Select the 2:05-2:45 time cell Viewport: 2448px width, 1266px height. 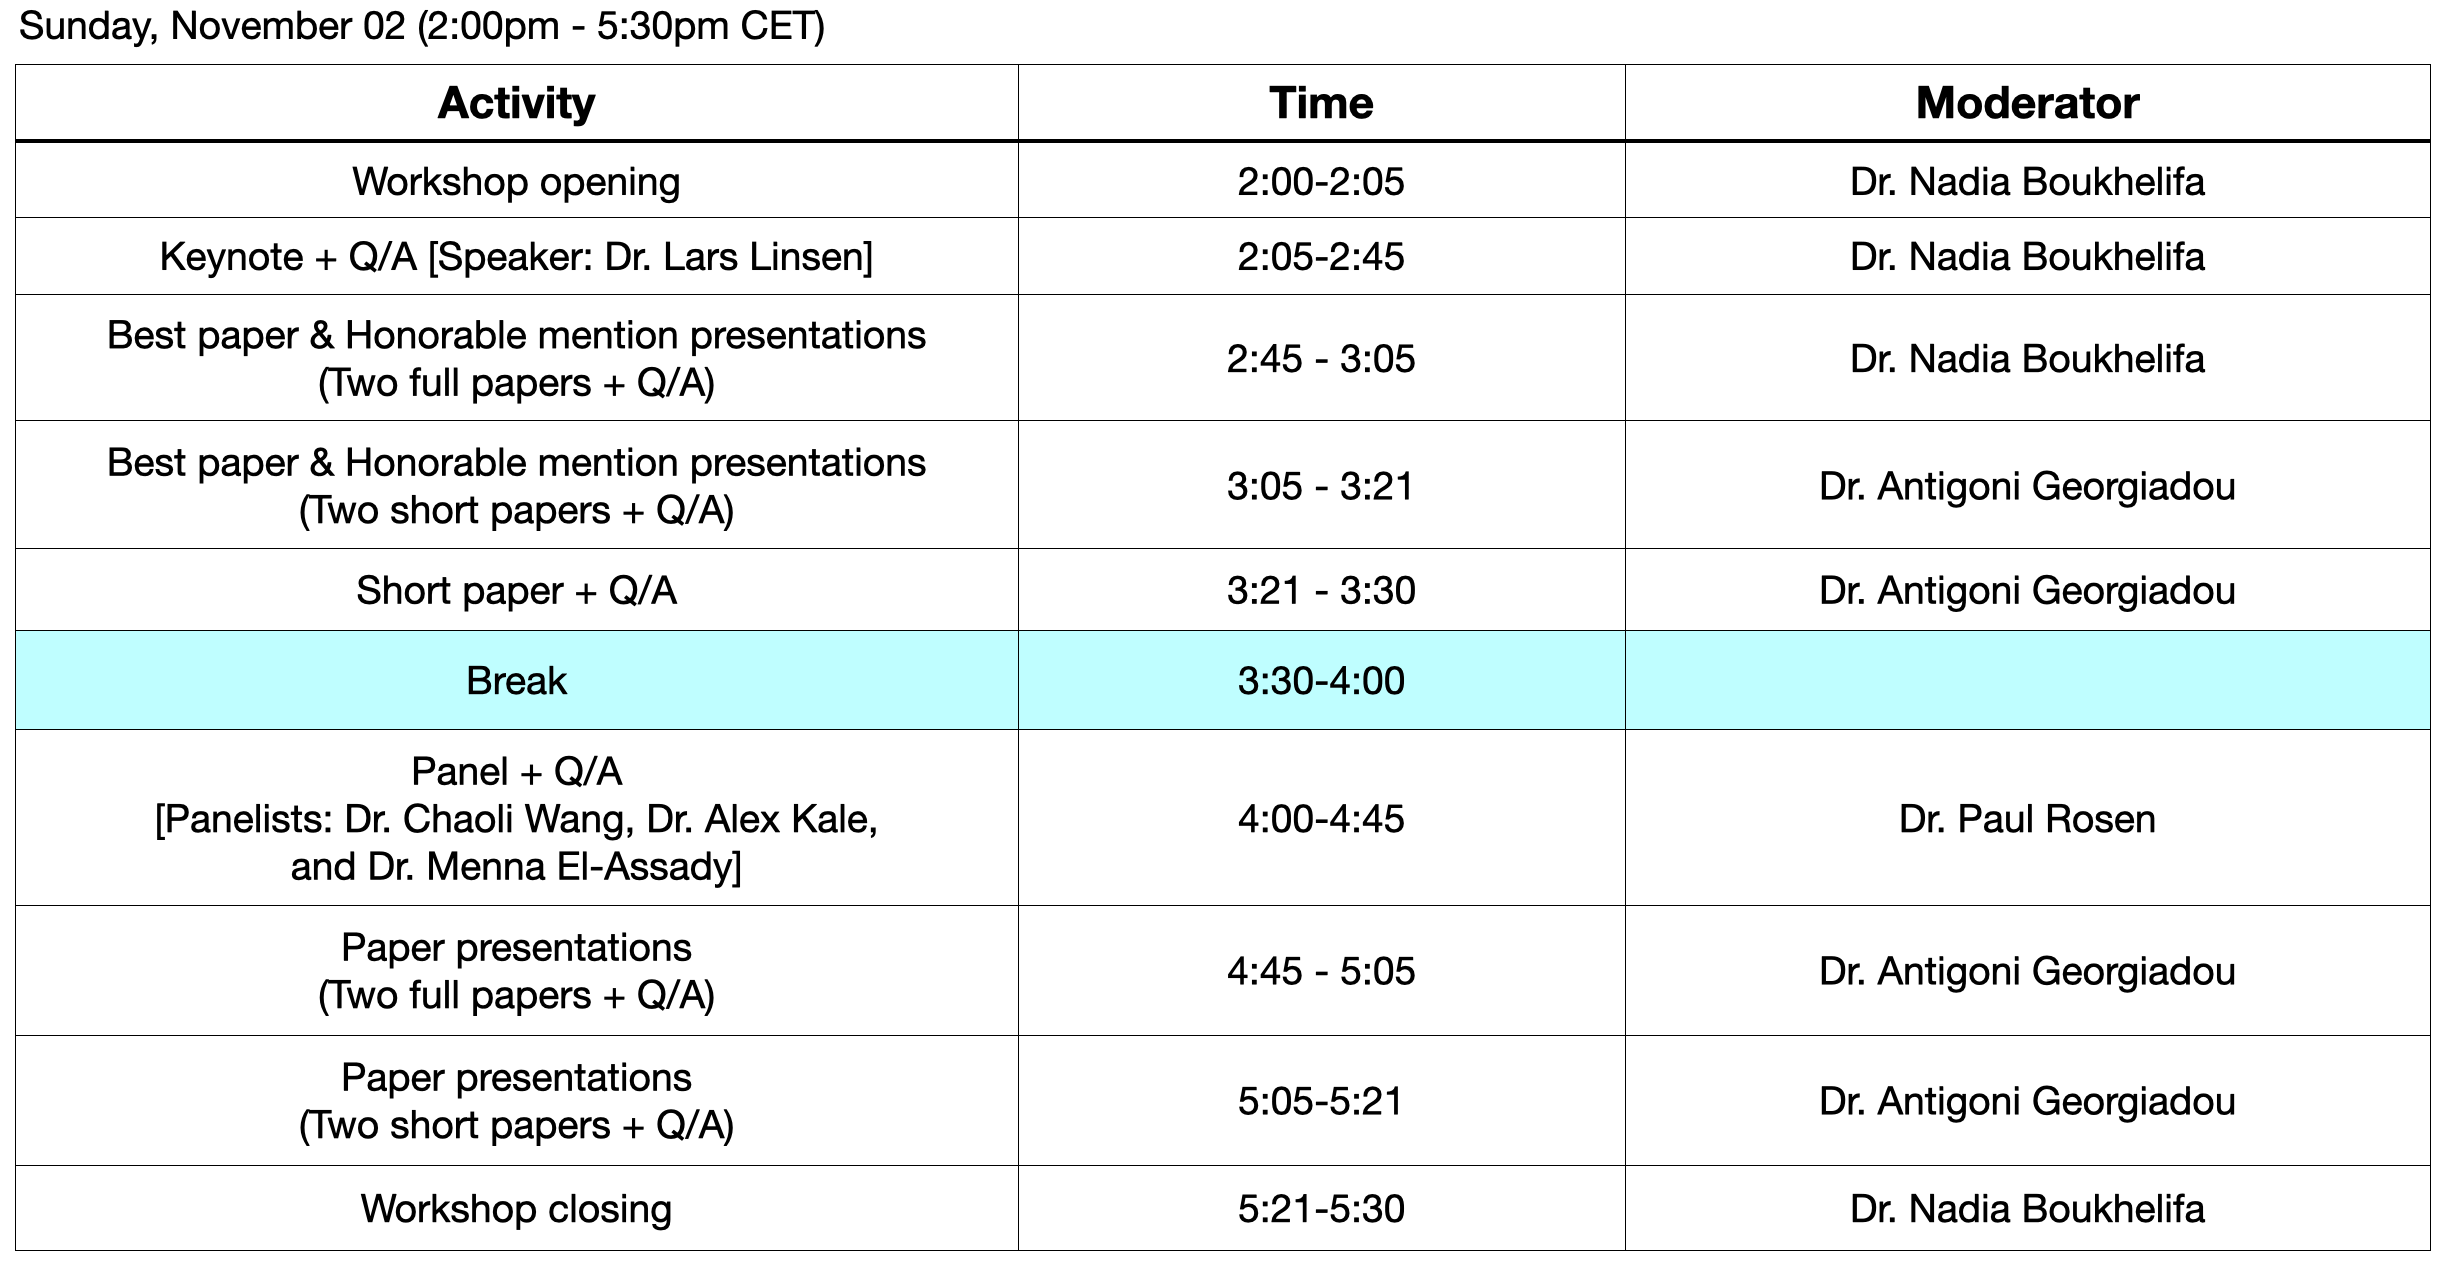tap(1321, 257)
